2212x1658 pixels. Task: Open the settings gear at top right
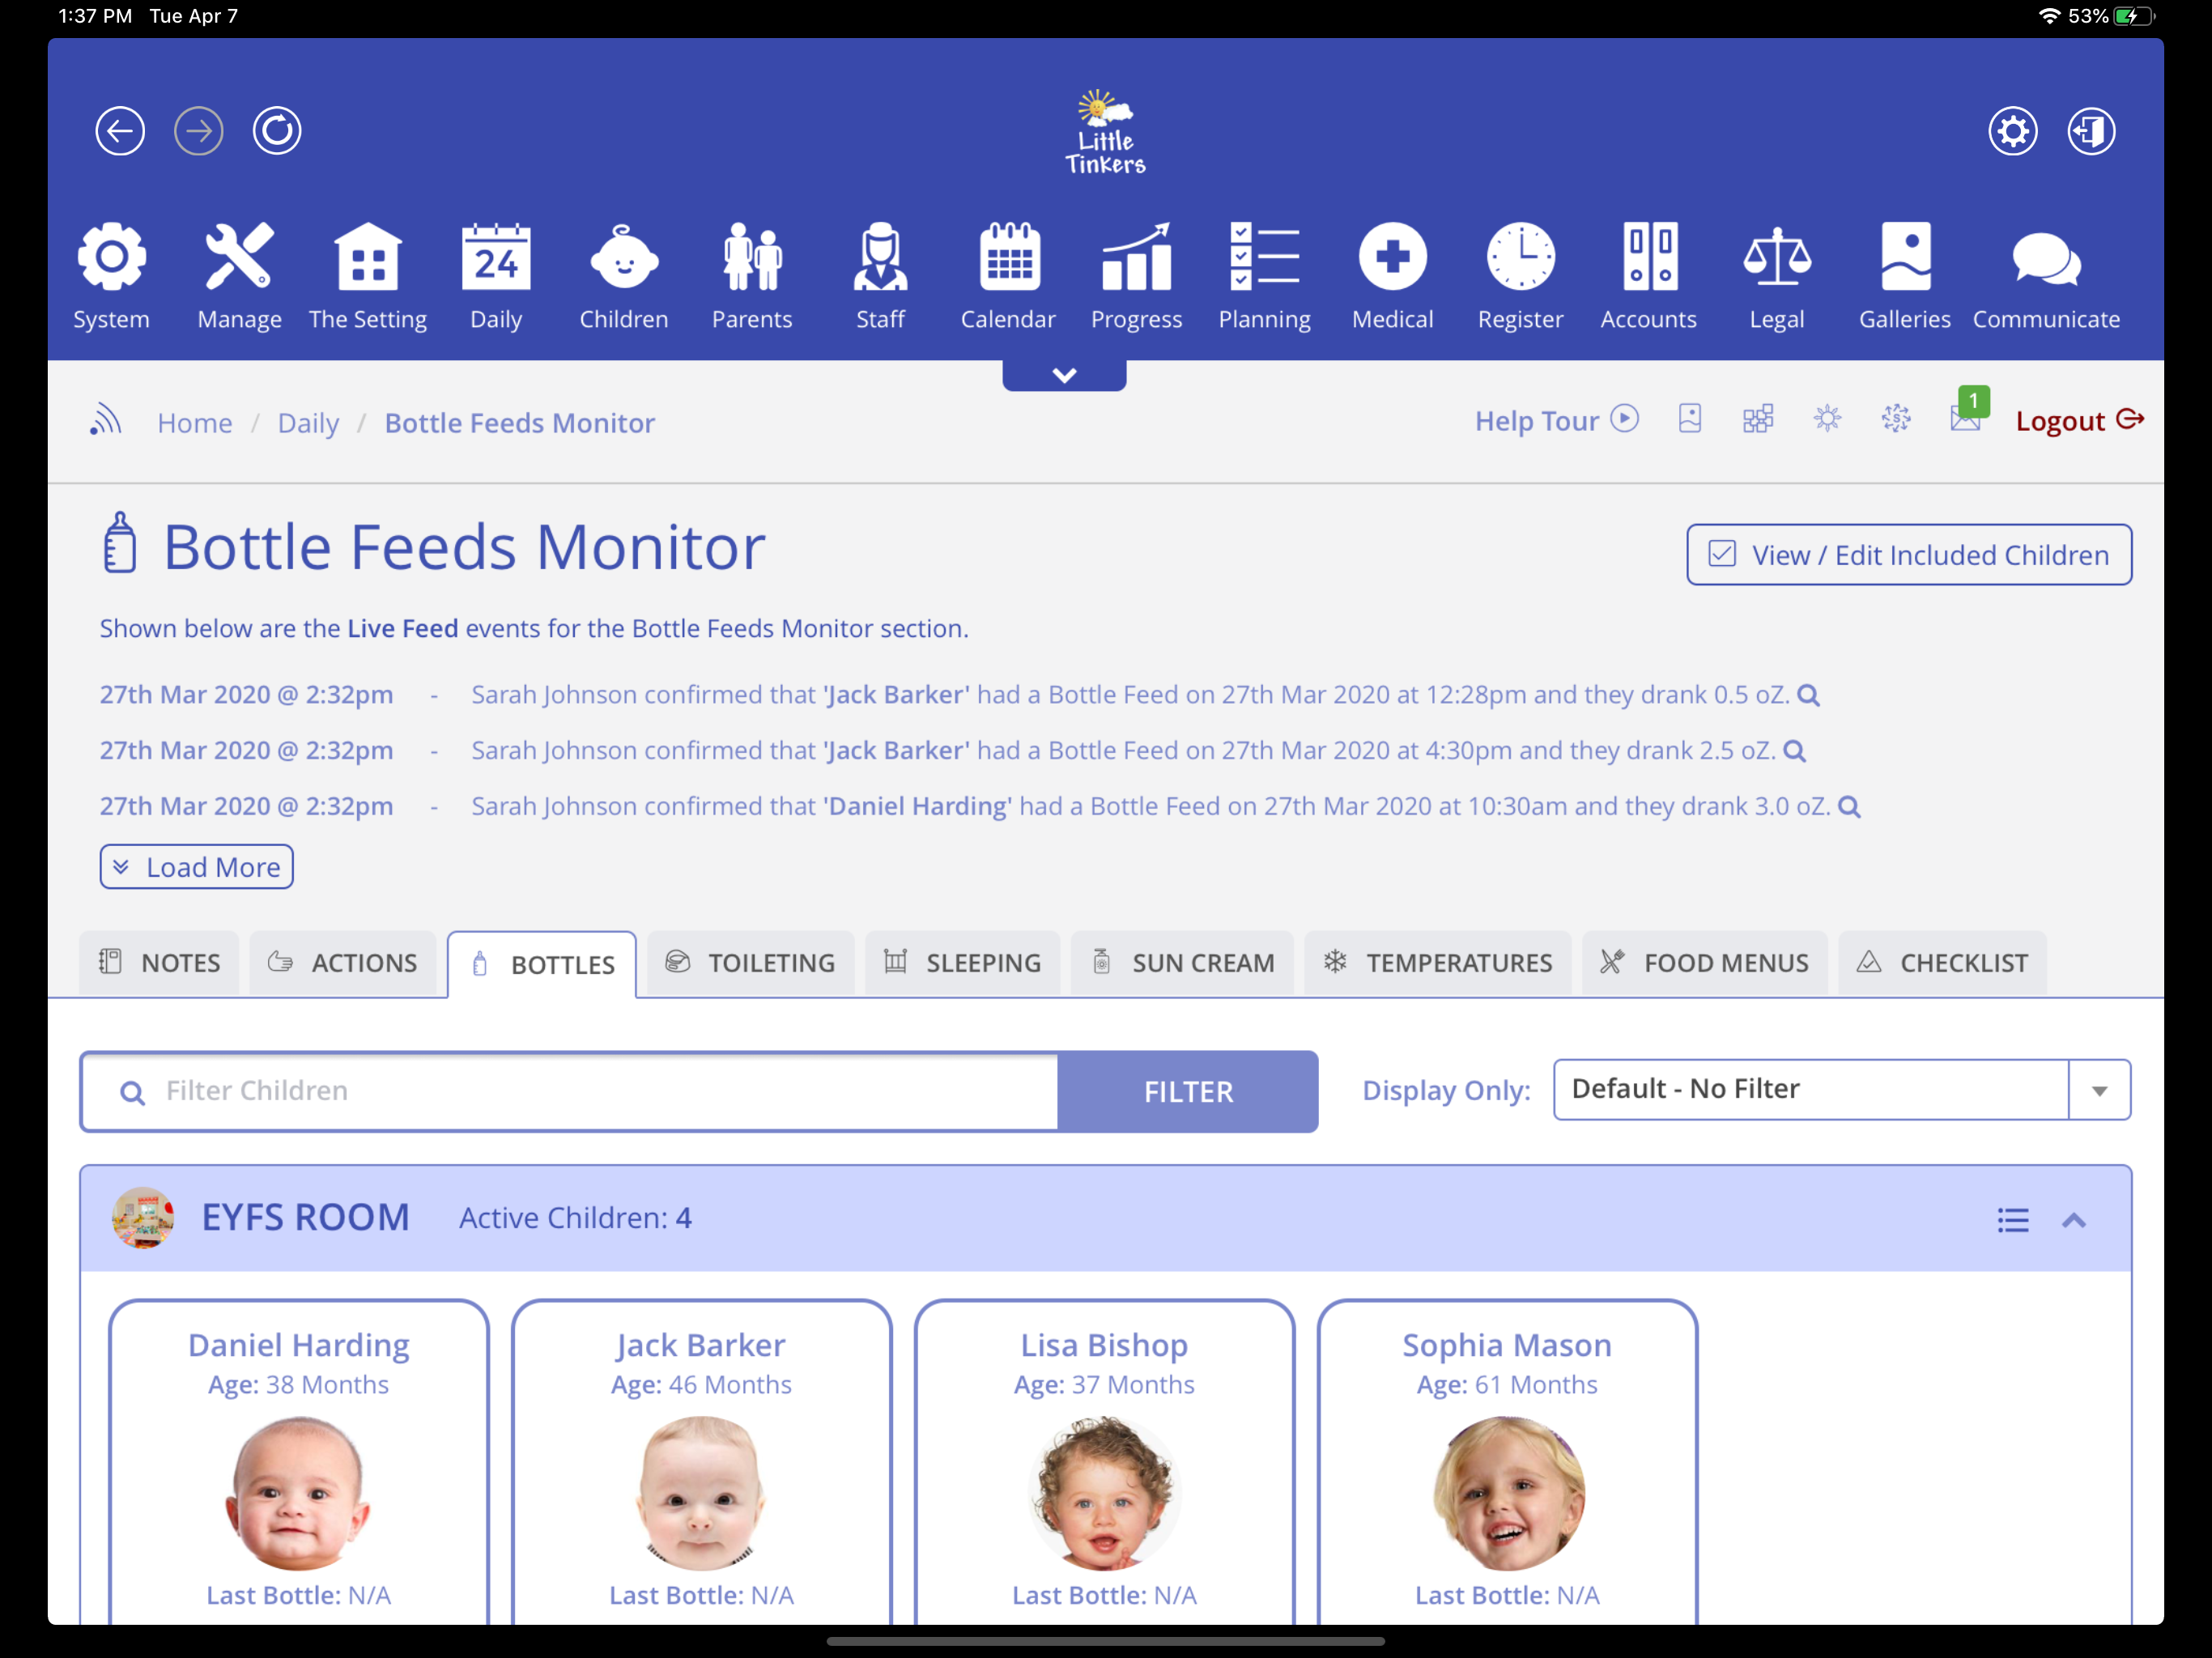(x=2013, y=131)
